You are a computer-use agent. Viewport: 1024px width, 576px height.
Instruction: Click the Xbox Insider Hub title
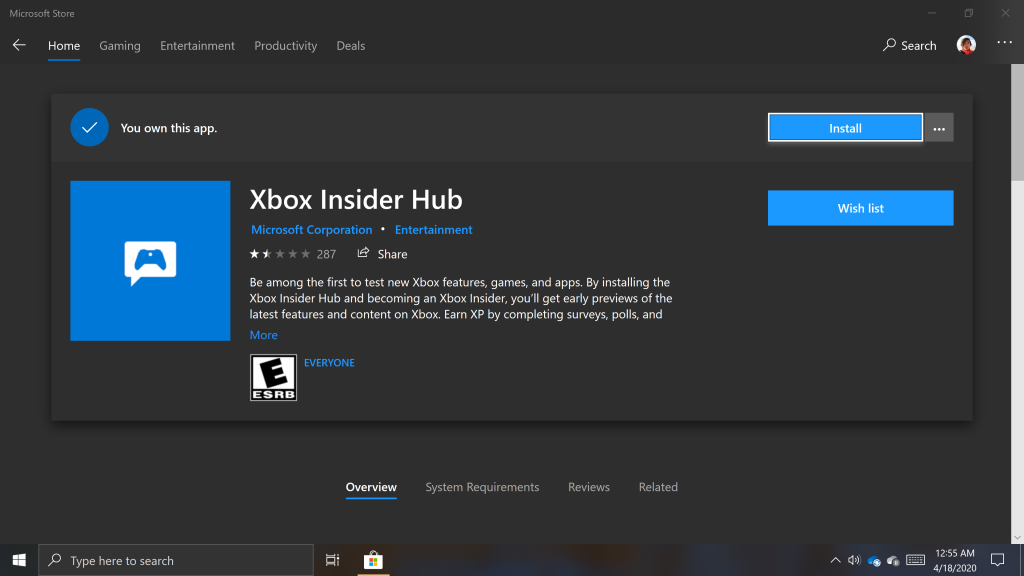[x=356, y=200]
